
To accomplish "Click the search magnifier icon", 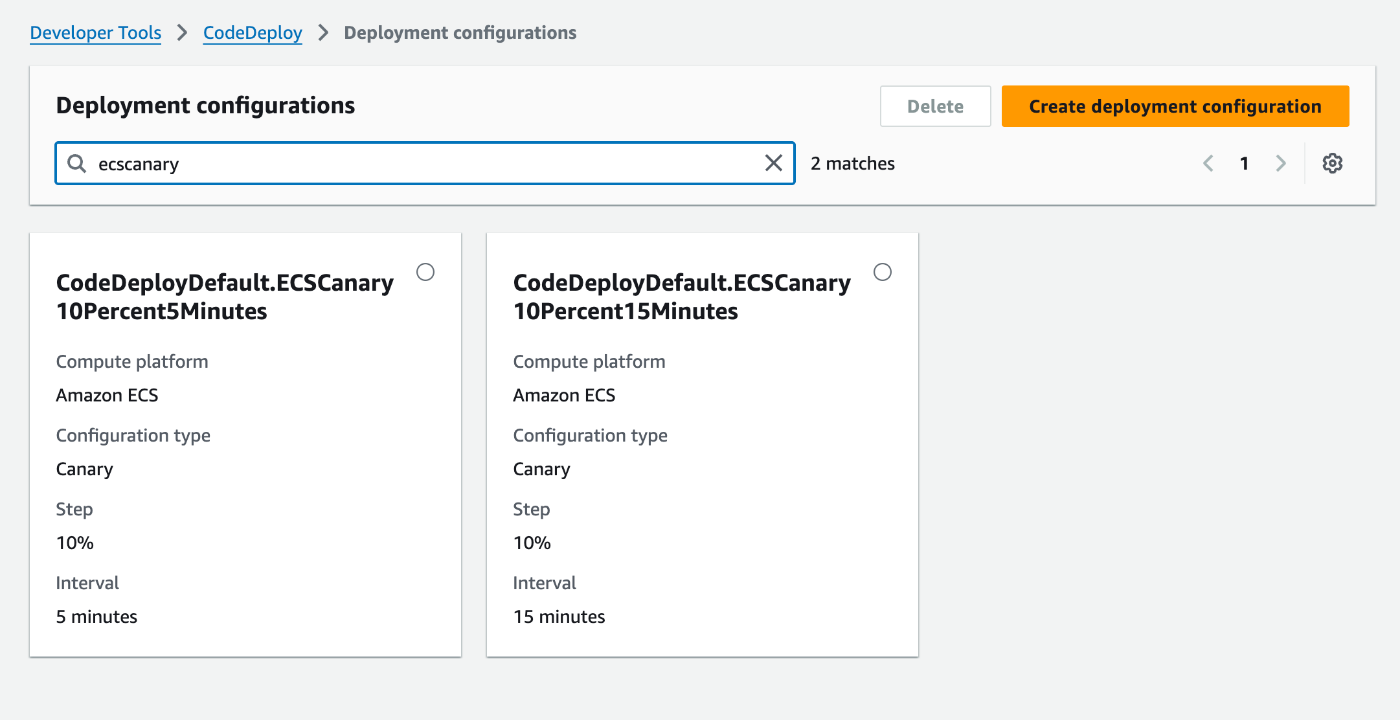I will coord(76,163).
